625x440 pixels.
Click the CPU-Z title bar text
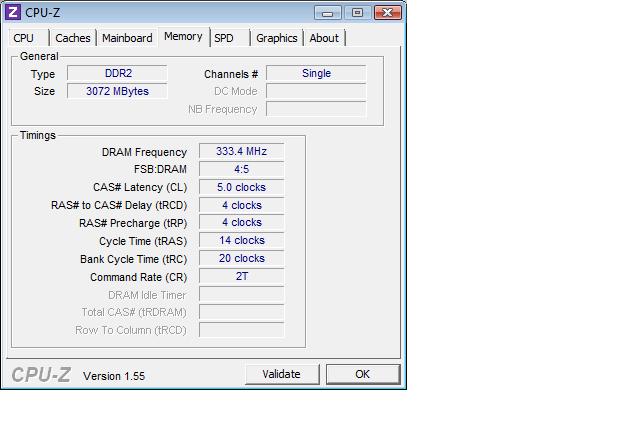(x=43, y=13)
